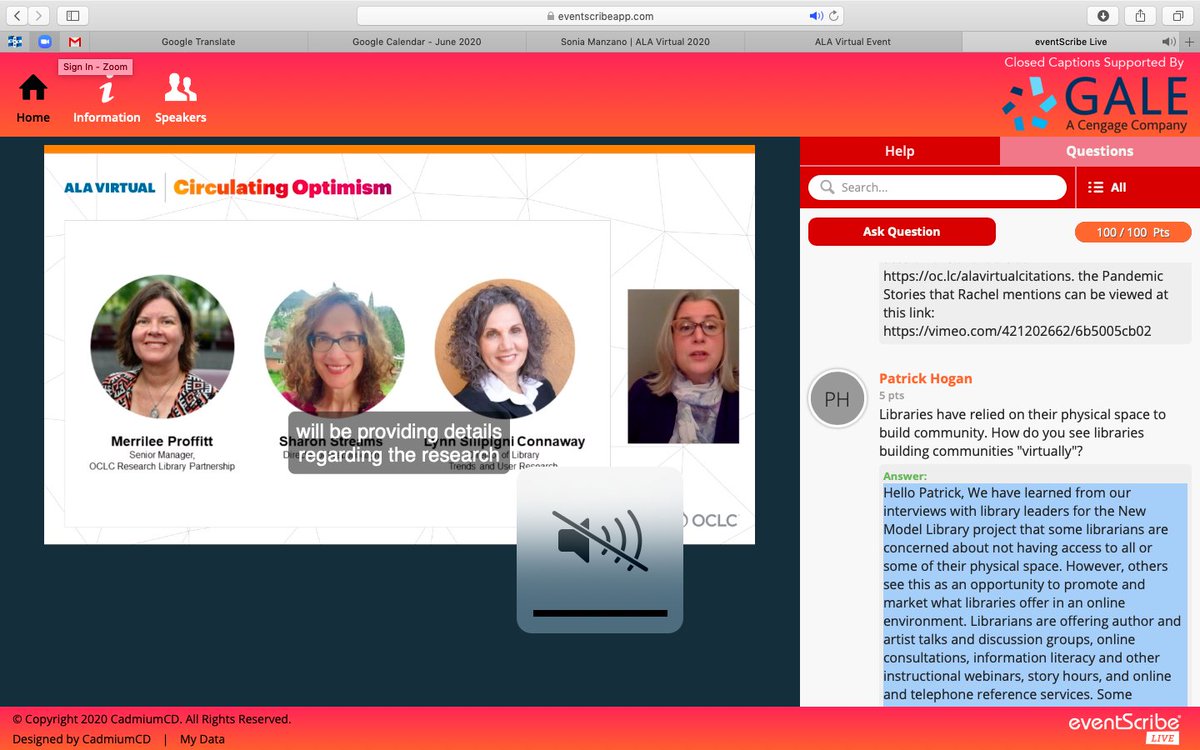Open the Information page
This screenshot has height=750, width=1200.
click(x=106, y=98)
